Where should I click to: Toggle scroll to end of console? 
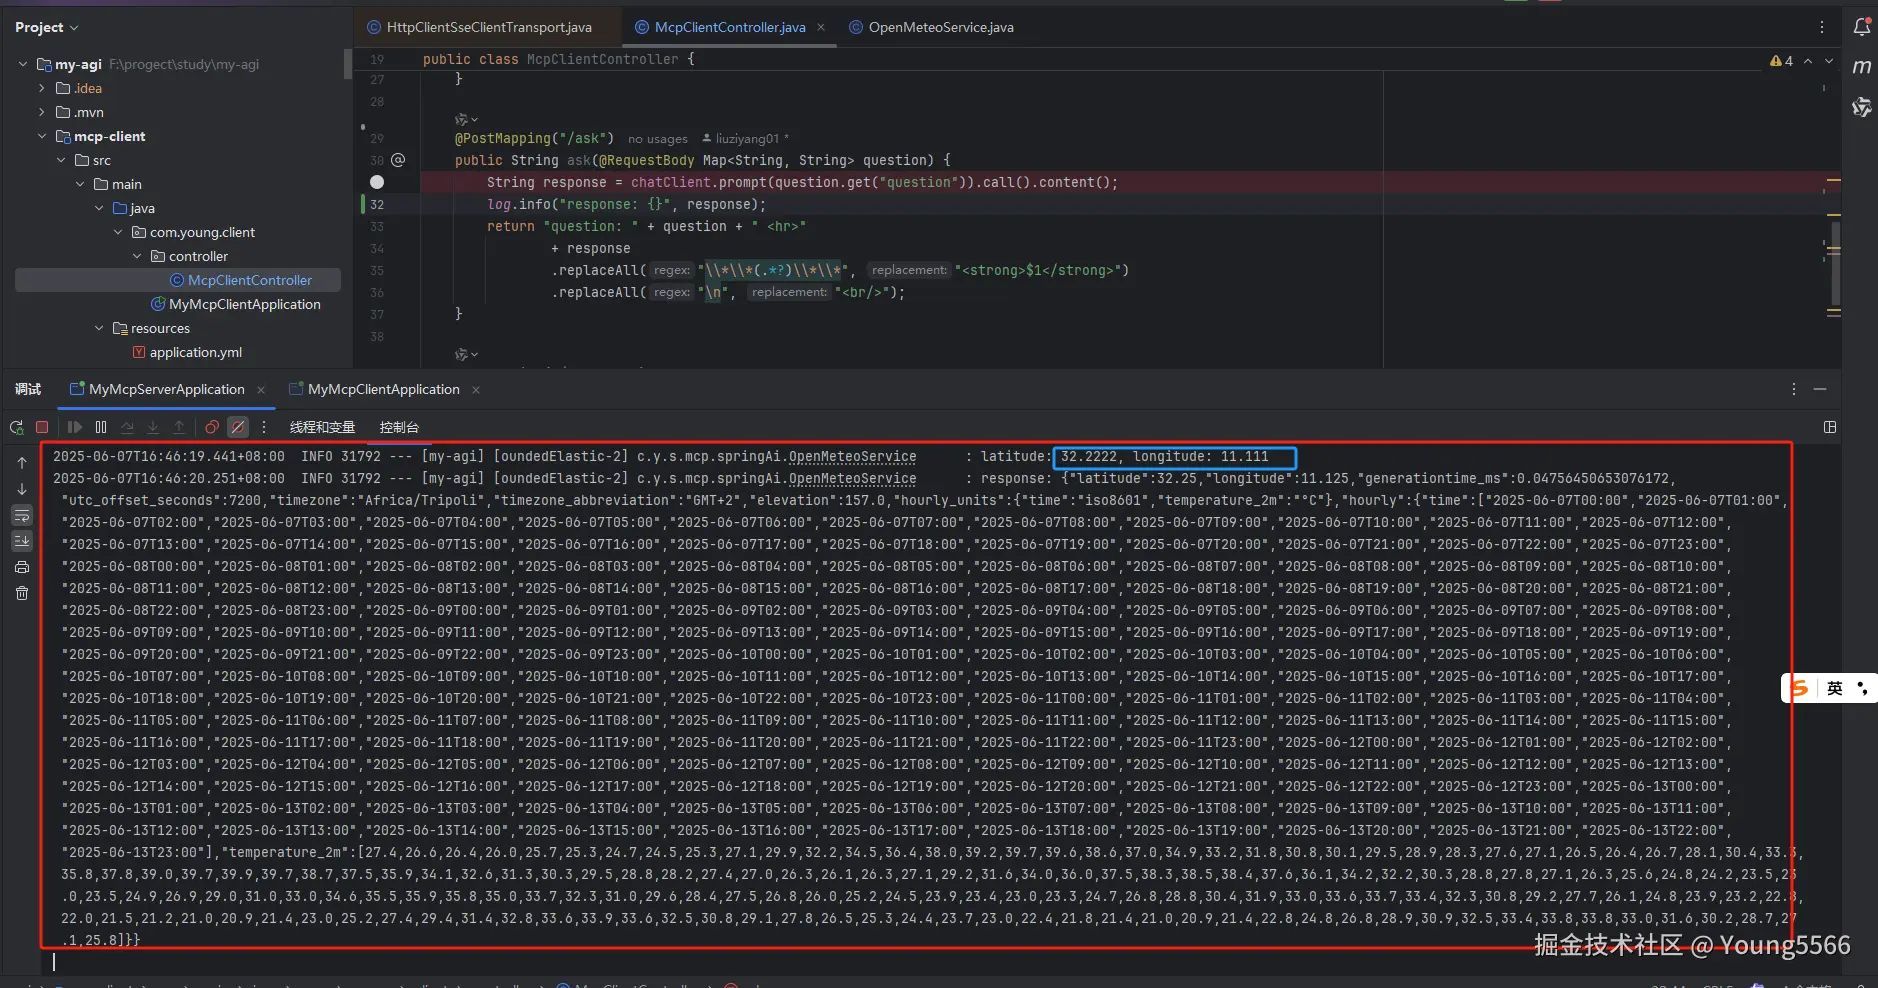(22, 541)
